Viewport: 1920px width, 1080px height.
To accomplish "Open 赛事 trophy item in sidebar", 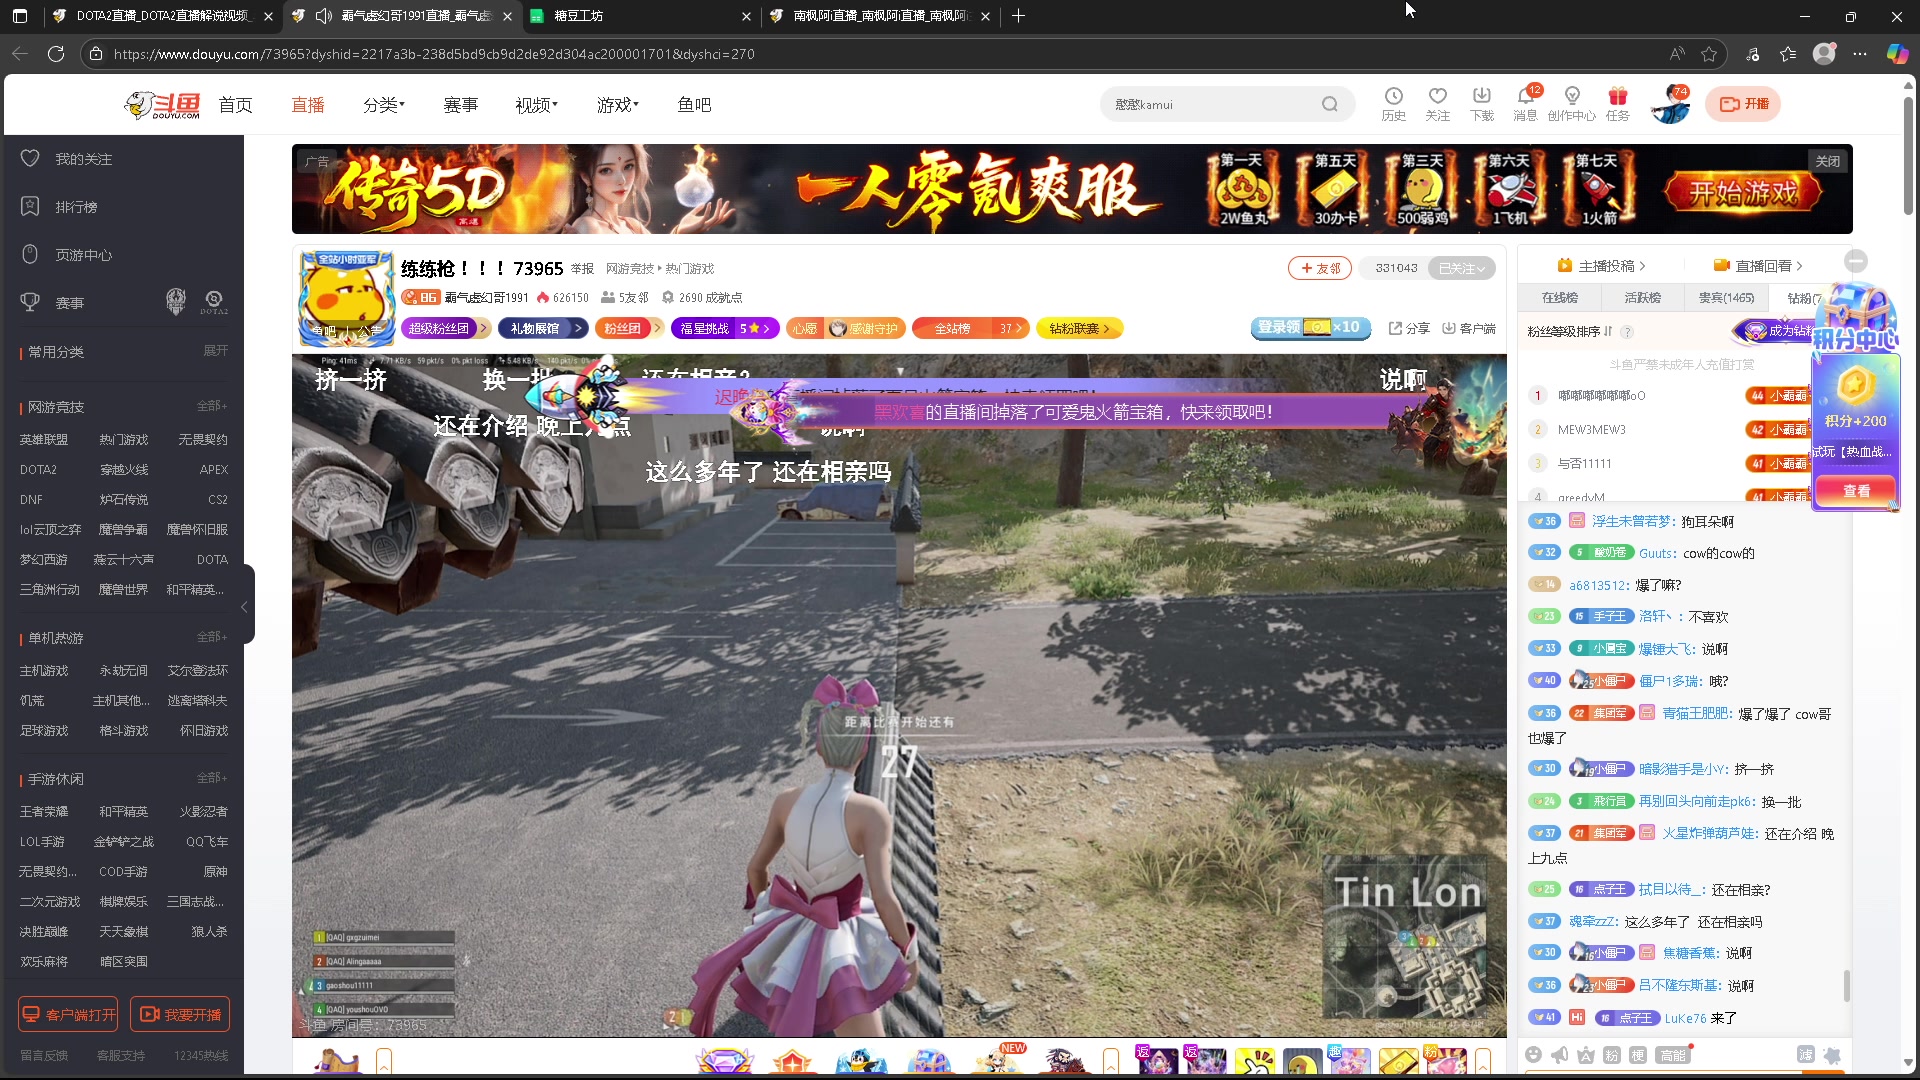I will [x=70, y=303].
